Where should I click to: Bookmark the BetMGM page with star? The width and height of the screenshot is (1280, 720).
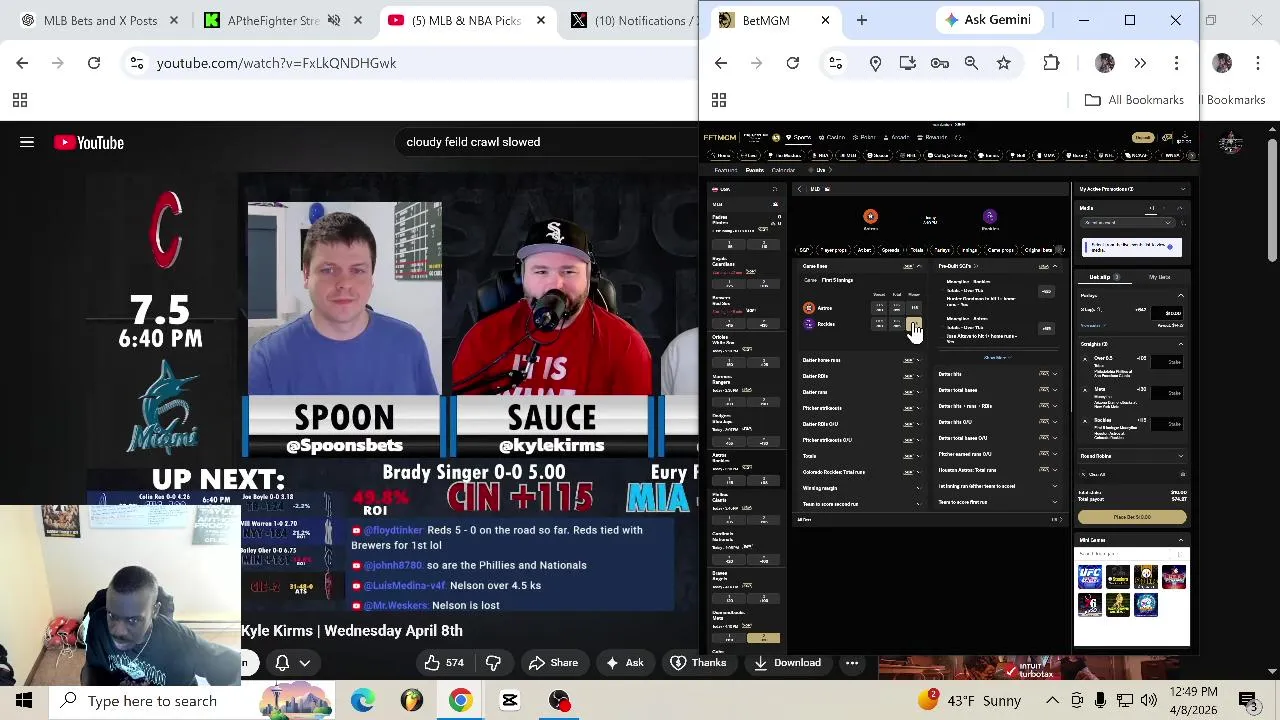pyautogui.click(x=1003, y=63)
